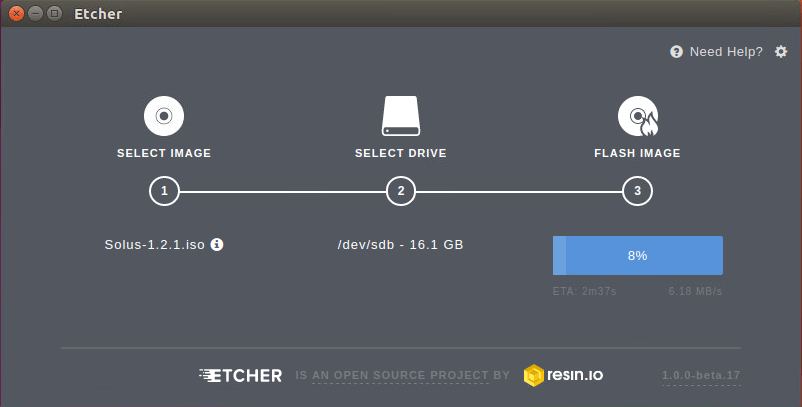Click the Solus-1.2.1.iso file name
Image resolution: width=802 pixels, height=407 pixels.
(x=156, y=244)
